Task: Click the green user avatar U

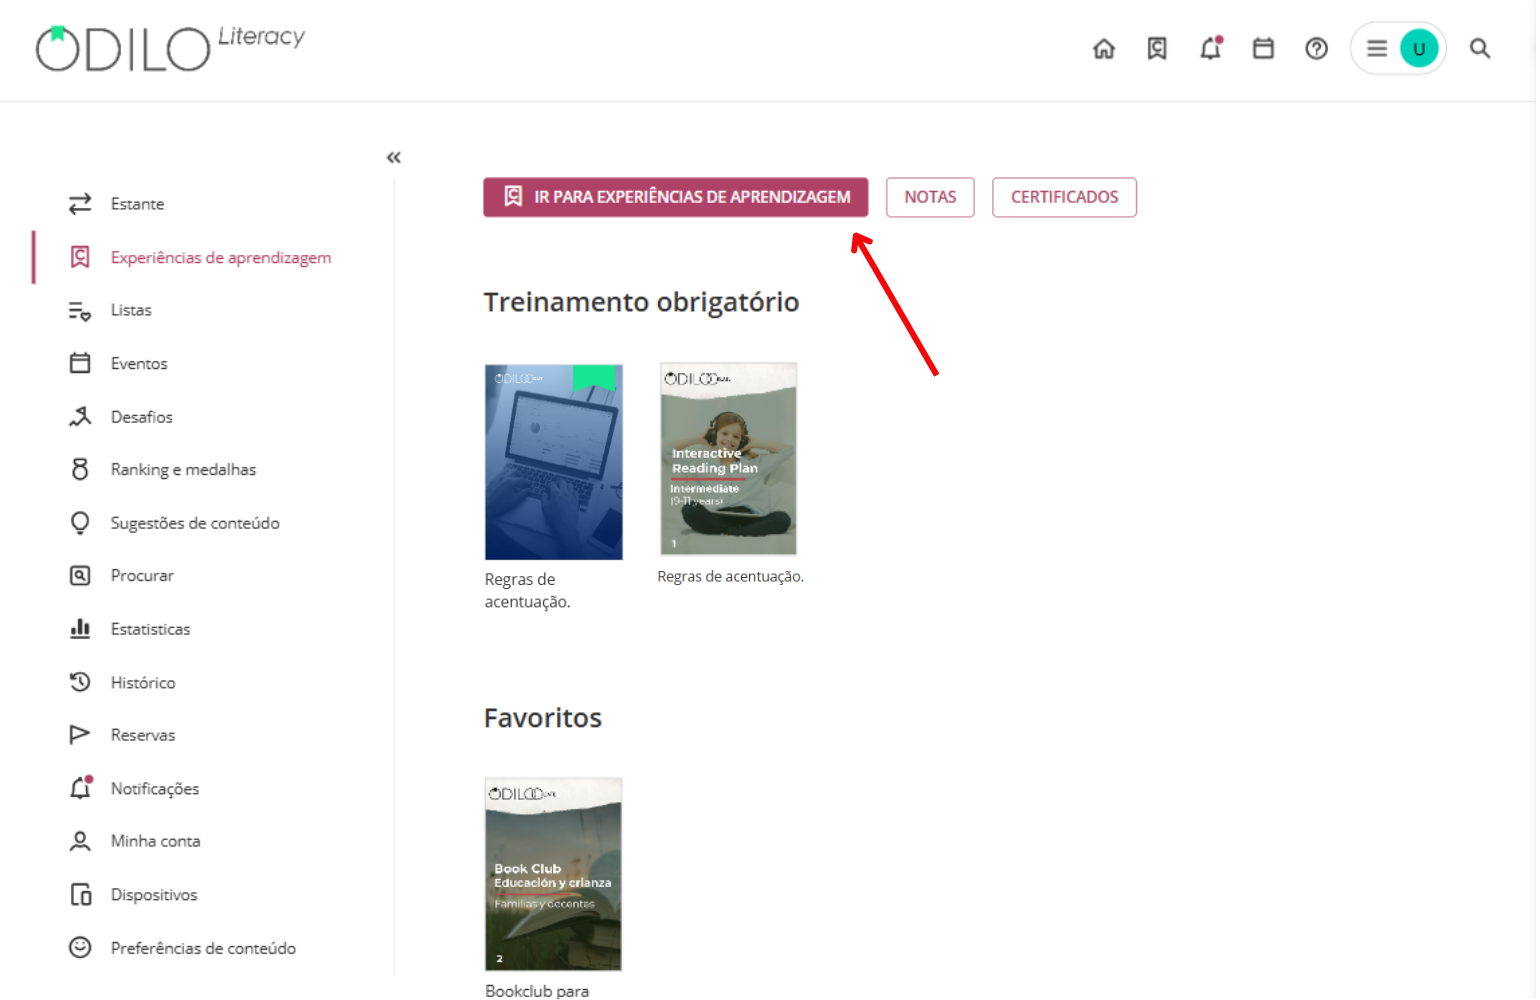Action: [1419, 48]
